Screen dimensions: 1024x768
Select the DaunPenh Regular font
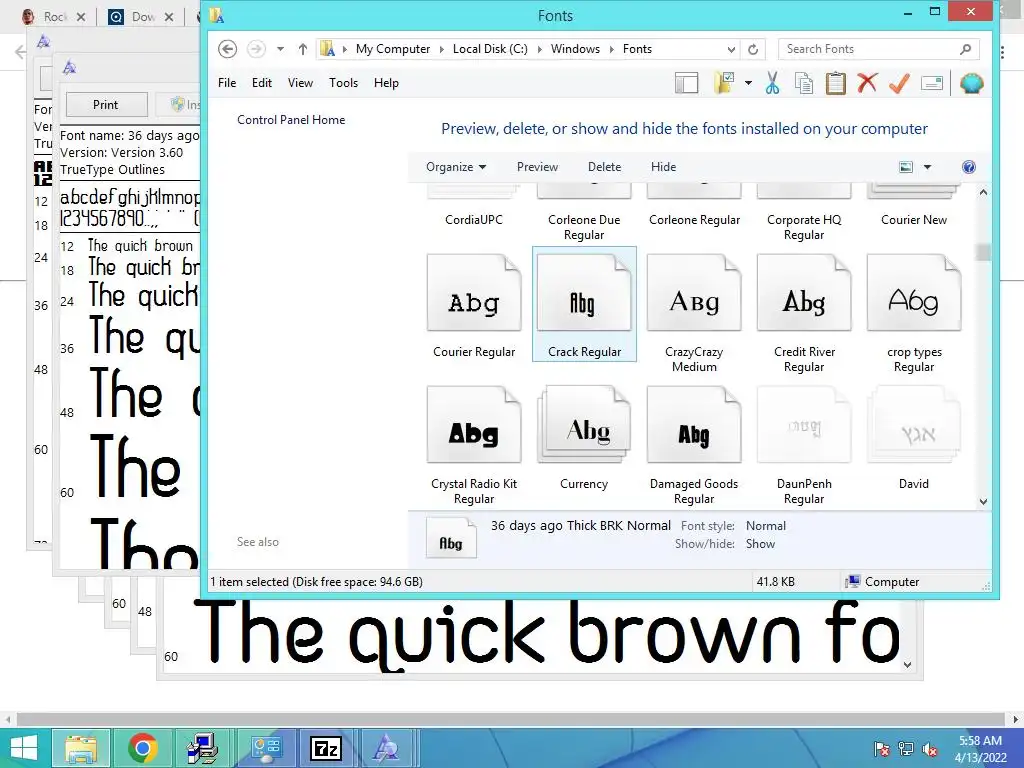tap(804, 445)
